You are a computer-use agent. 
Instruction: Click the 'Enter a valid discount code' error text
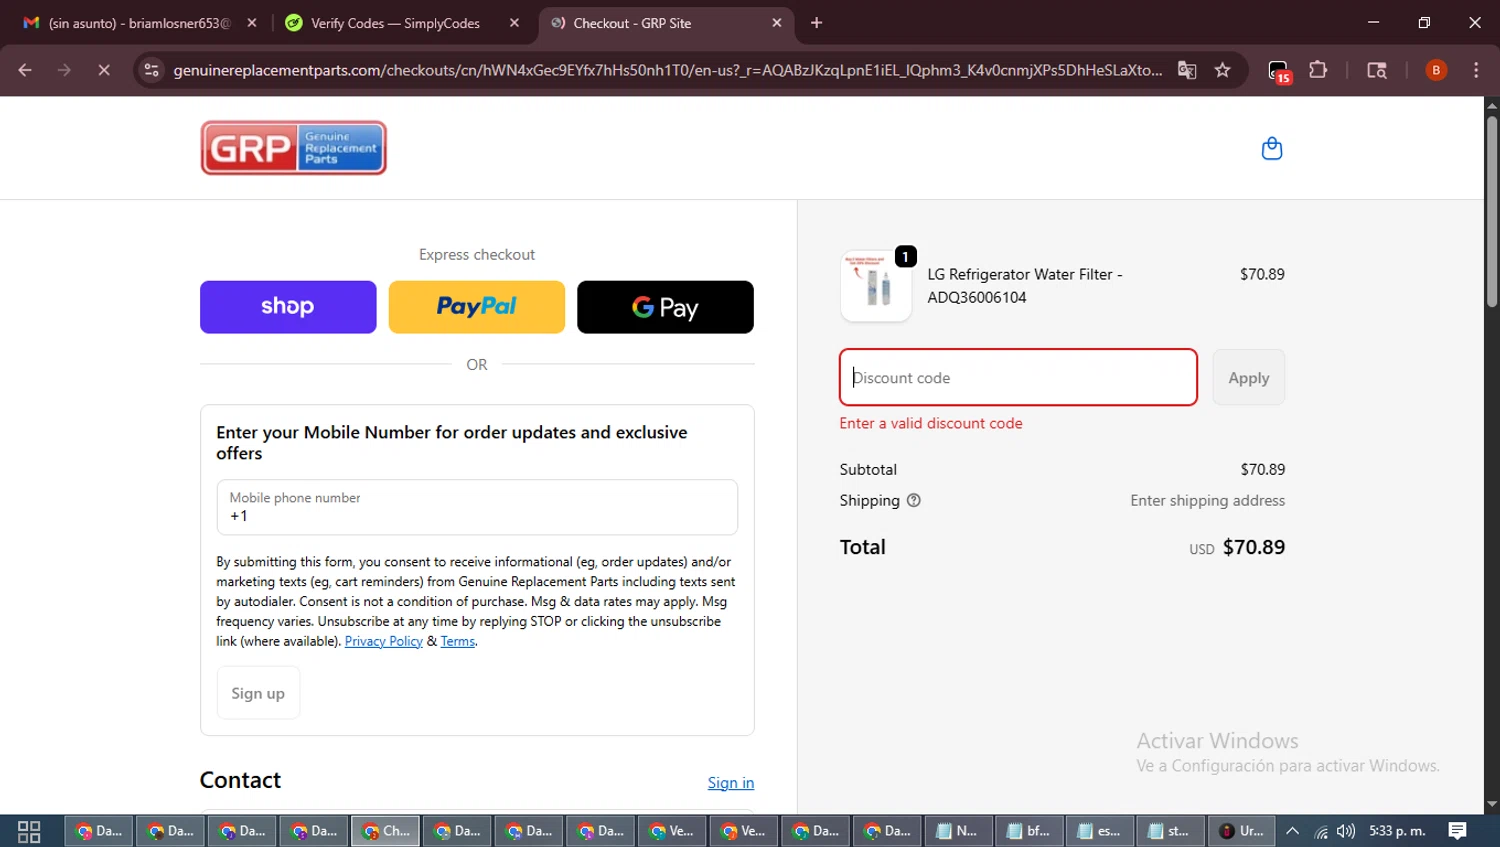click(x=931, y=423)
